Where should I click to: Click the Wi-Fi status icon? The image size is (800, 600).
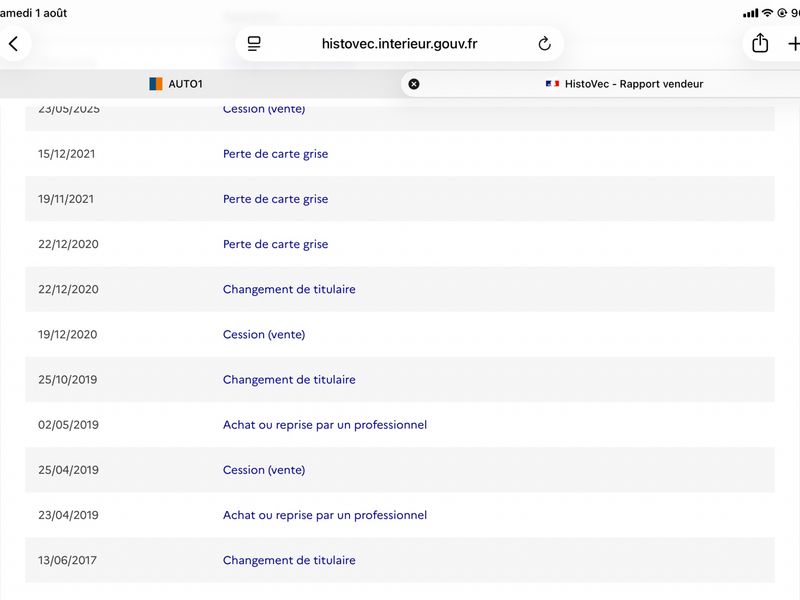point(767,13)
